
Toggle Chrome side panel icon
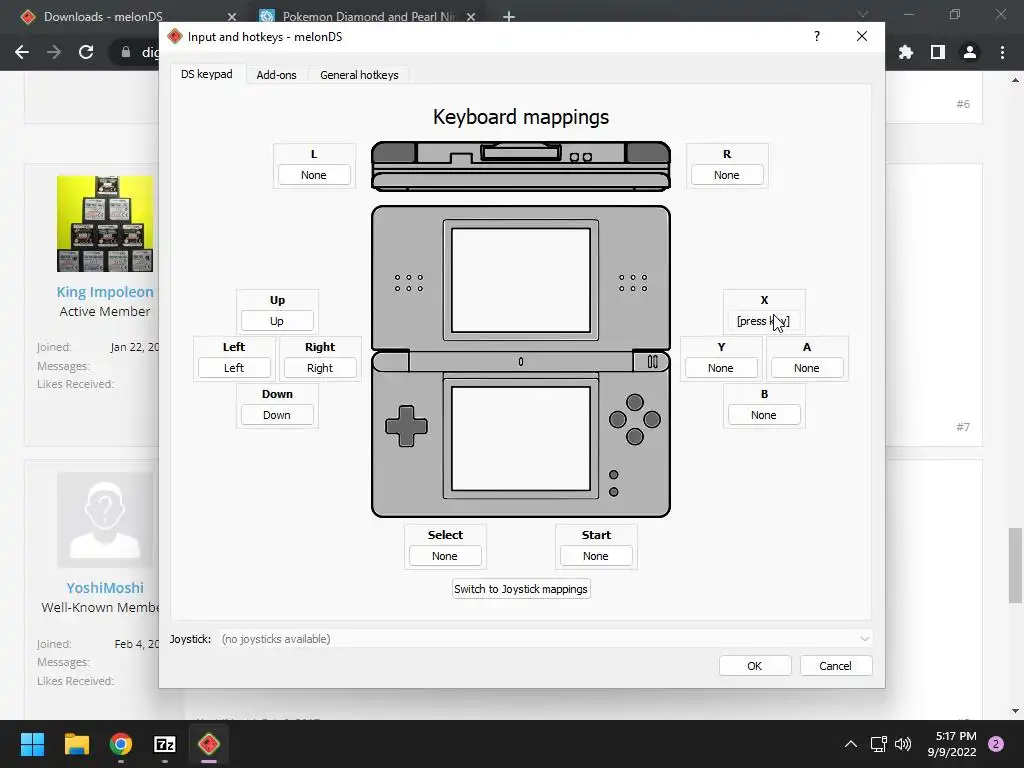tap(938, 52)
